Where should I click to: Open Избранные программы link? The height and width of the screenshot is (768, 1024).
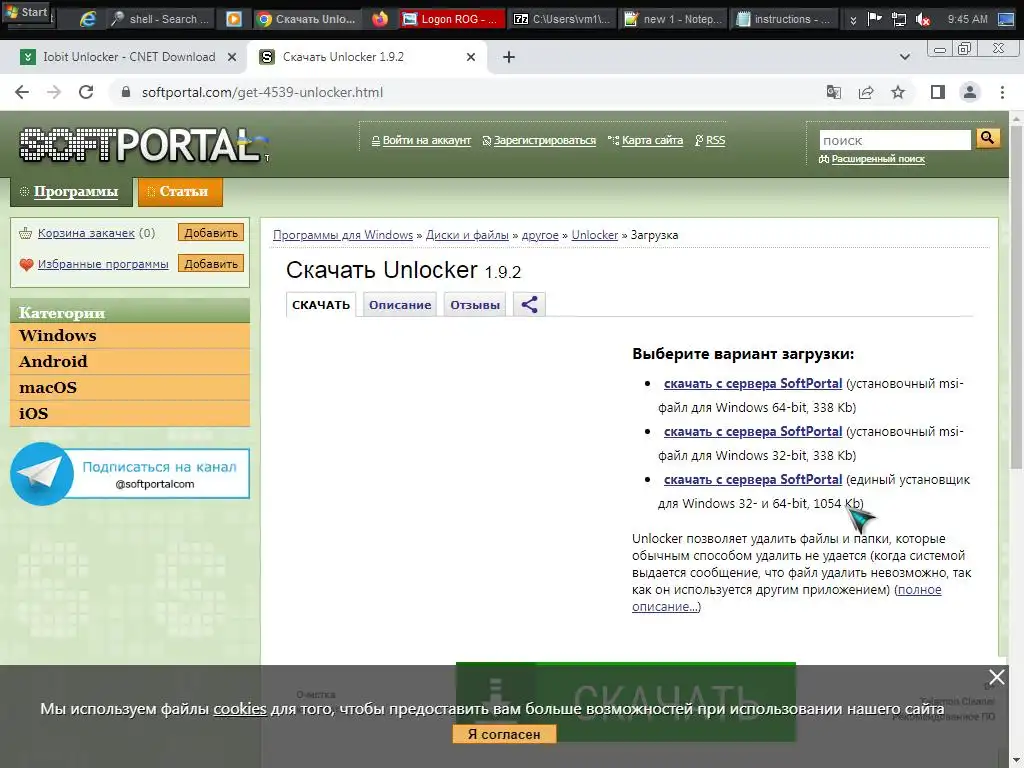[103, 264]
